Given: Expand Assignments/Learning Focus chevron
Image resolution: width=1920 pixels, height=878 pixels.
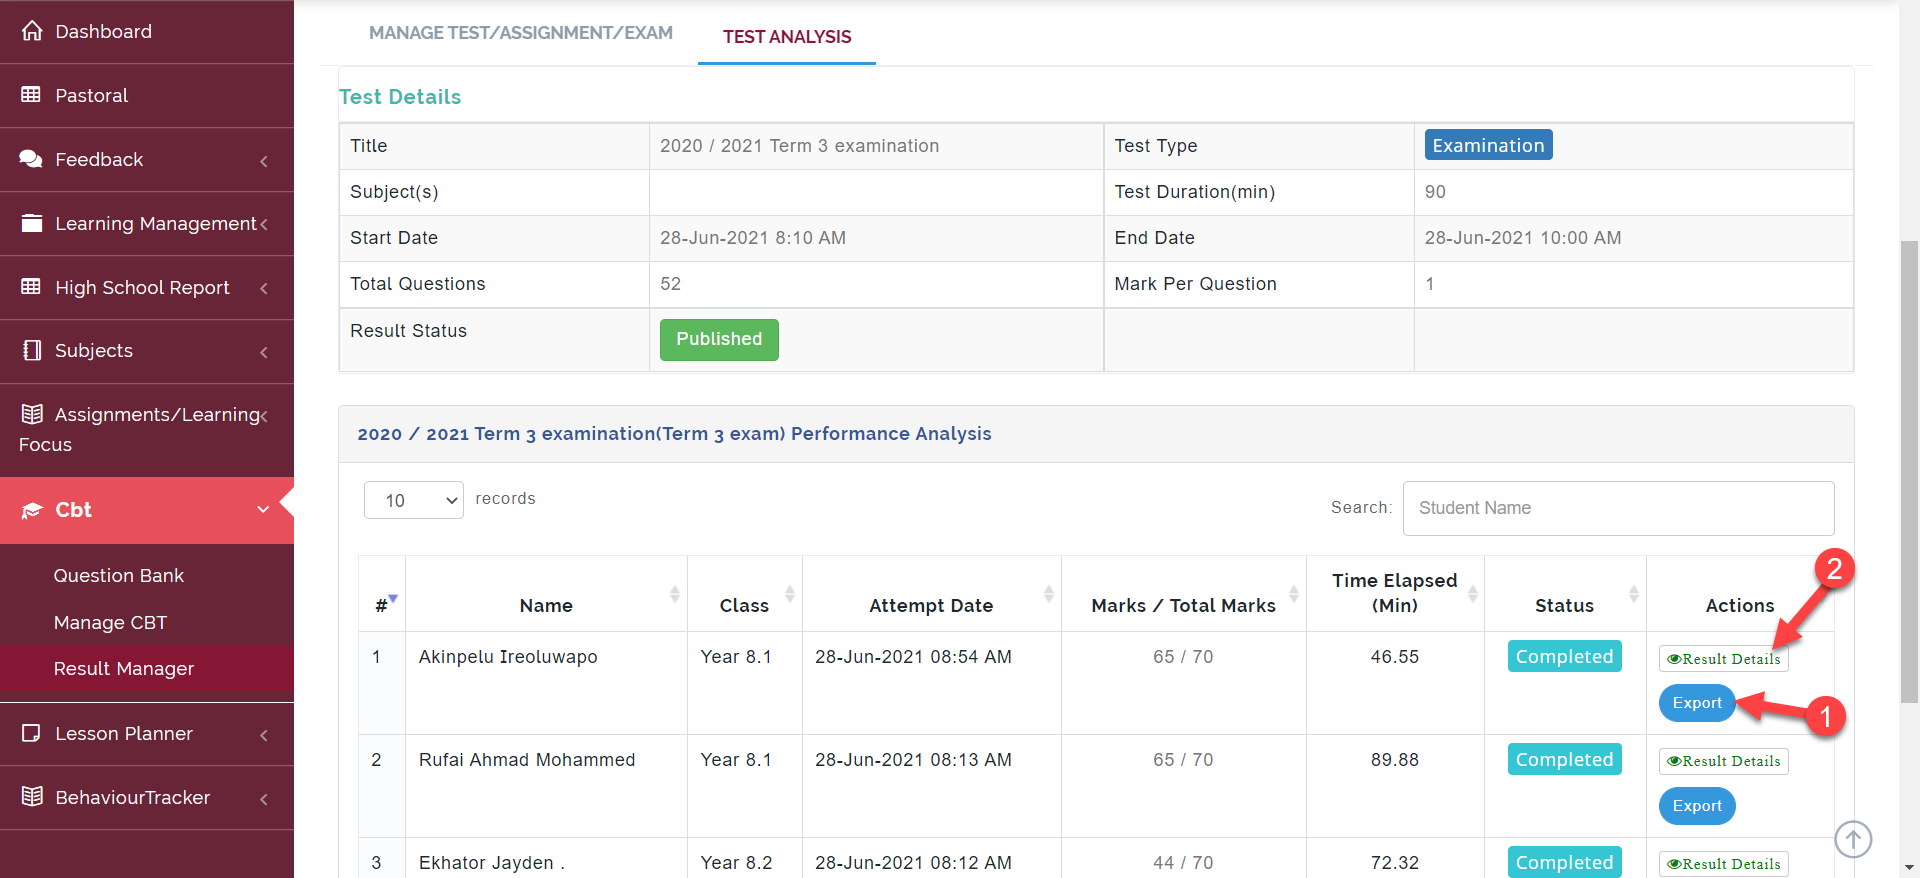Looking at the screenshot, I should pos(264,416).
